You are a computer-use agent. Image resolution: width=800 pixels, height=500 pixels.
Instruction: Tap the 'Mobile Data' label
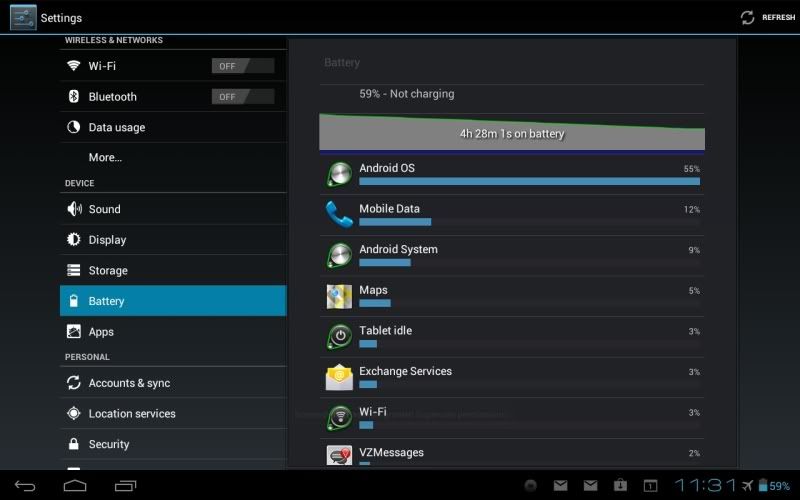(389, 209)
